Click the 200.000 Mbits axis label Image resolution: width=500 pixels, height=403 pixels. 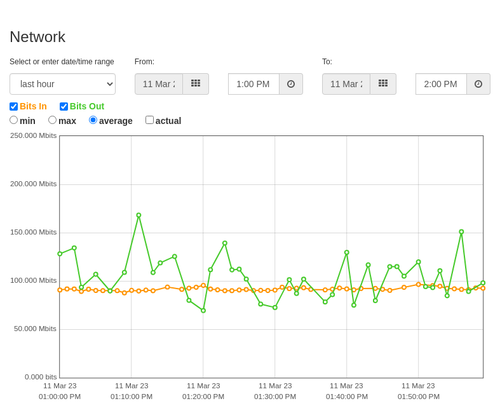pyautogui.click(x=33, y=184)
